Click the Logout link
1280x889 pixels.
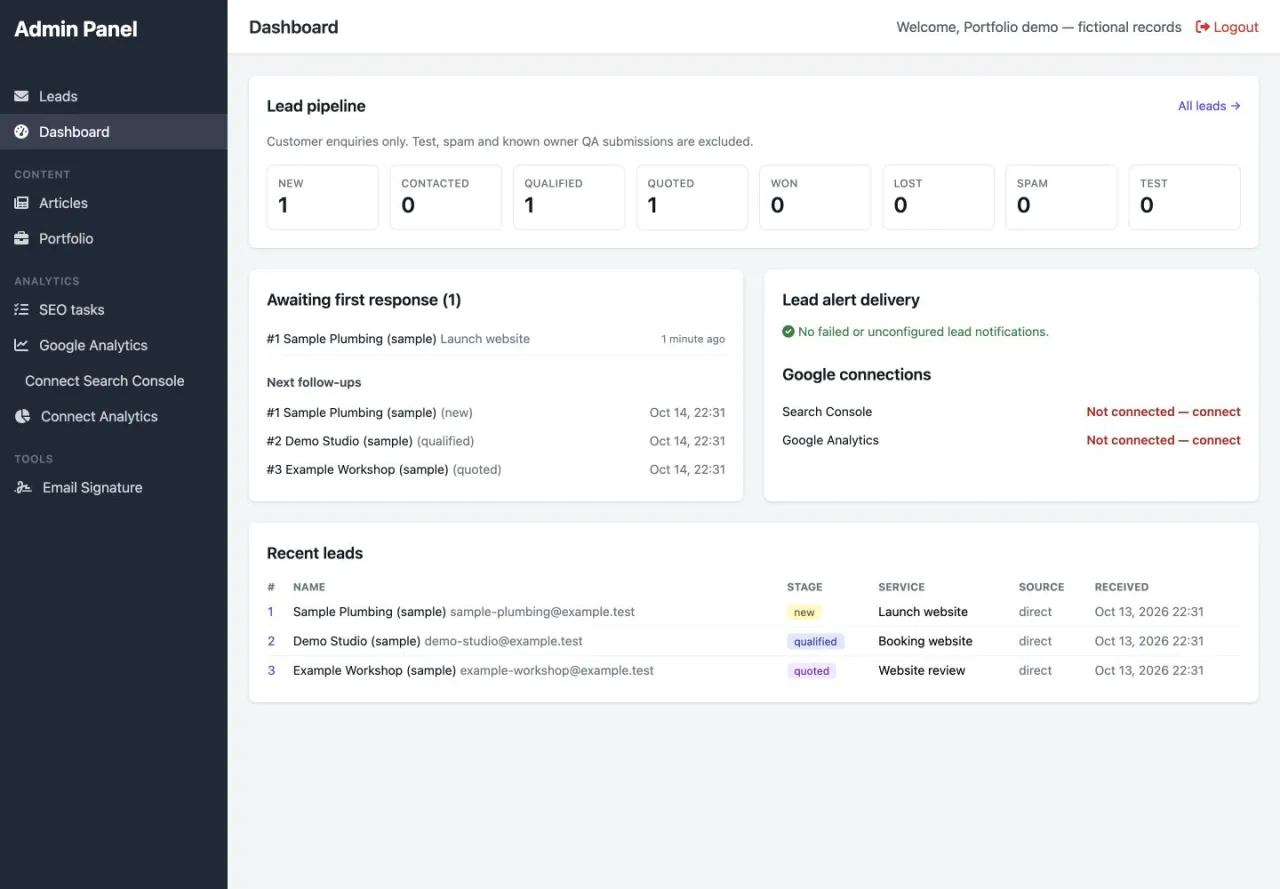pos(1227,27)
